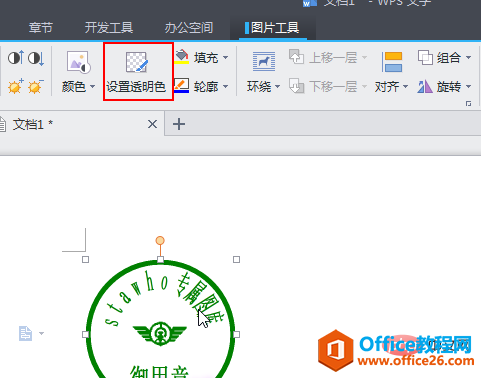Click the 轮廓 outline pen icon
The height and width of the screenshot is (378, 481).
pyautogui.click(x=182, y=86)
